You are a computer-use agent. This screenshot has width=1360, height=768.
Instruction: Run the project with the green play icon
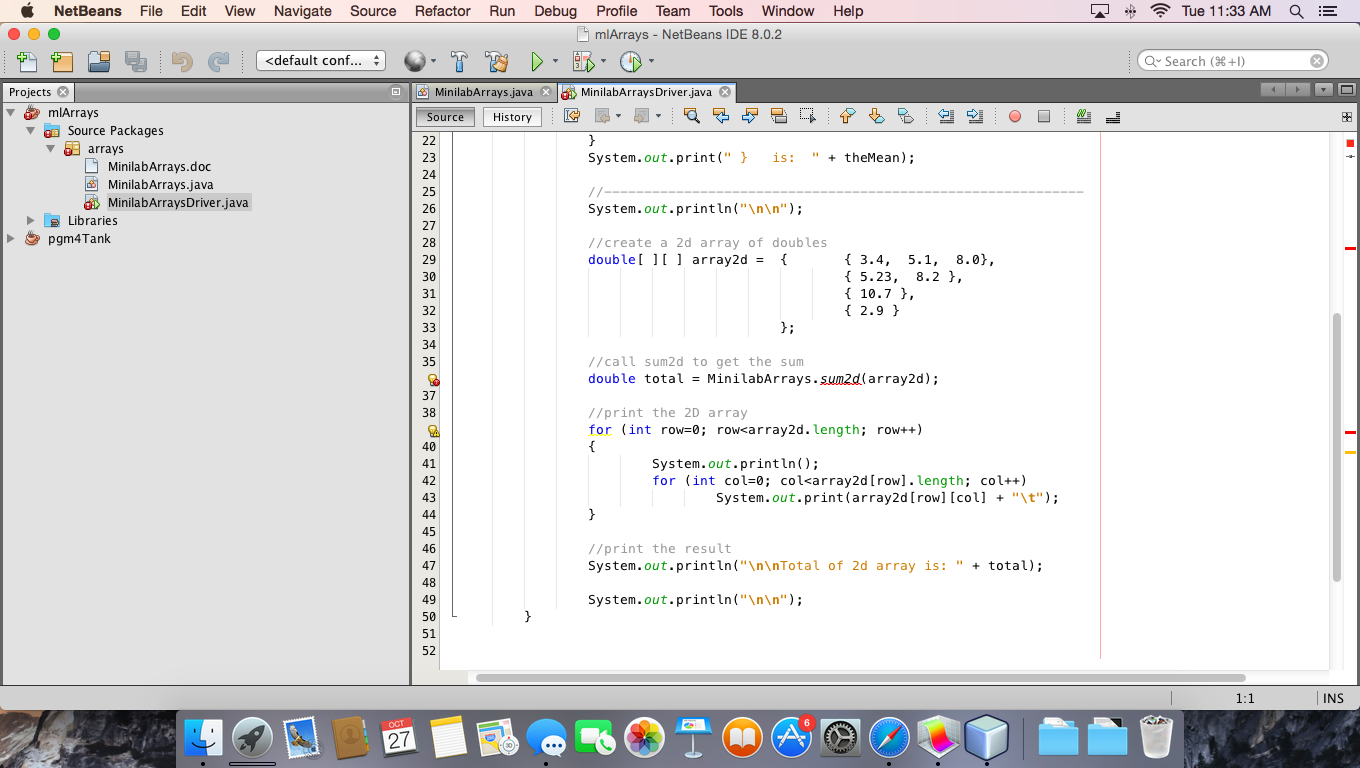point(537,62)
